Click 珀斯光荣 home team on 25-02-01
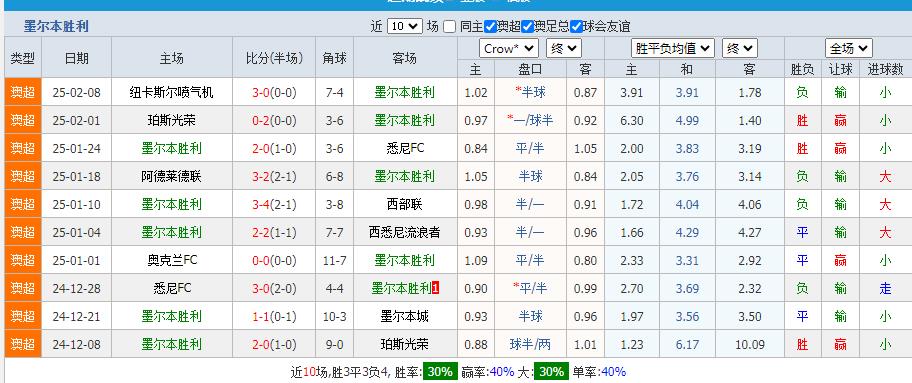 (x=172, y=120)
